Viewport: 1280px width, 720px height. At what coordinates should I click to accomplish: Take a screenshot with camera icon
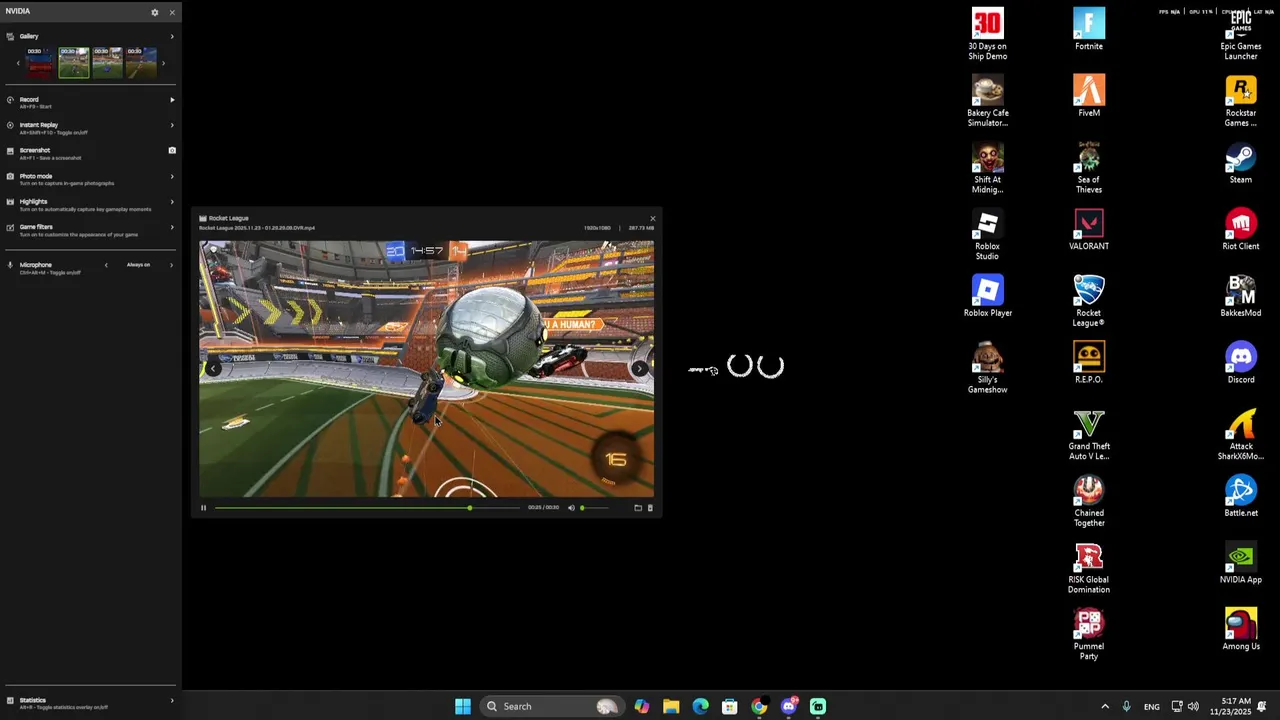(x=172, y=150)
